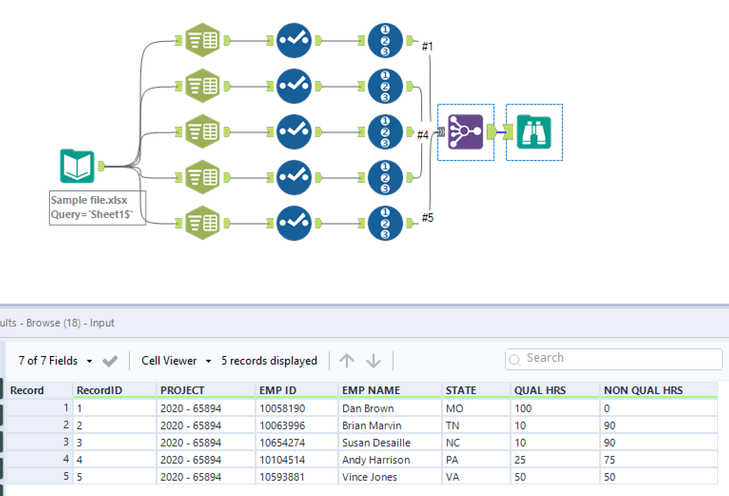Viewport: 729px width, 496px height.
Task: Click the Select tool in the fifth row
Action: tap(294, 223)
